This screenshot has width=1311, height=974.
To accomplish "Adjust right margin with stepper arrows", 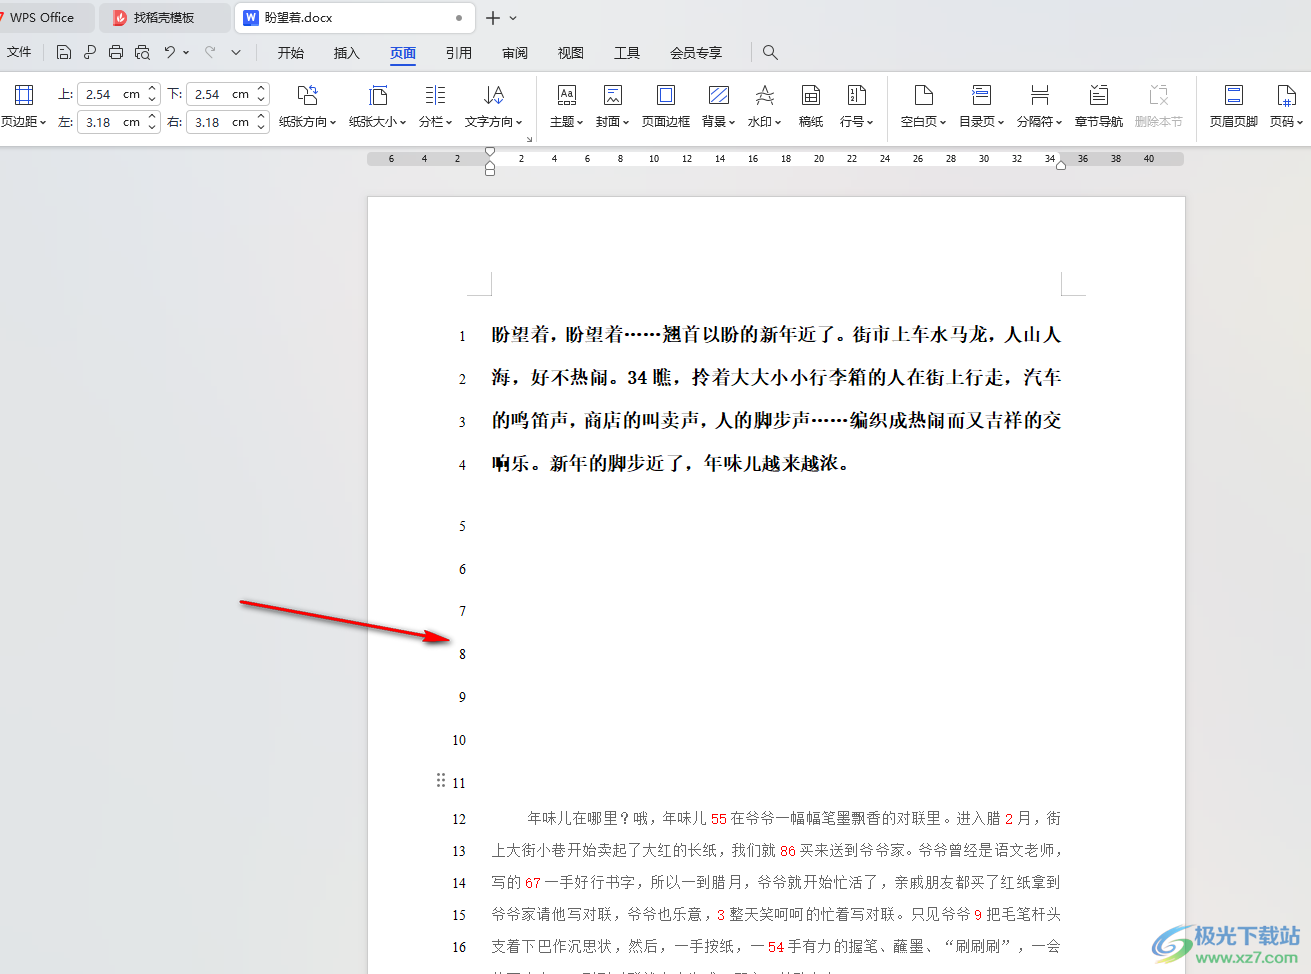I will point(261,122).
